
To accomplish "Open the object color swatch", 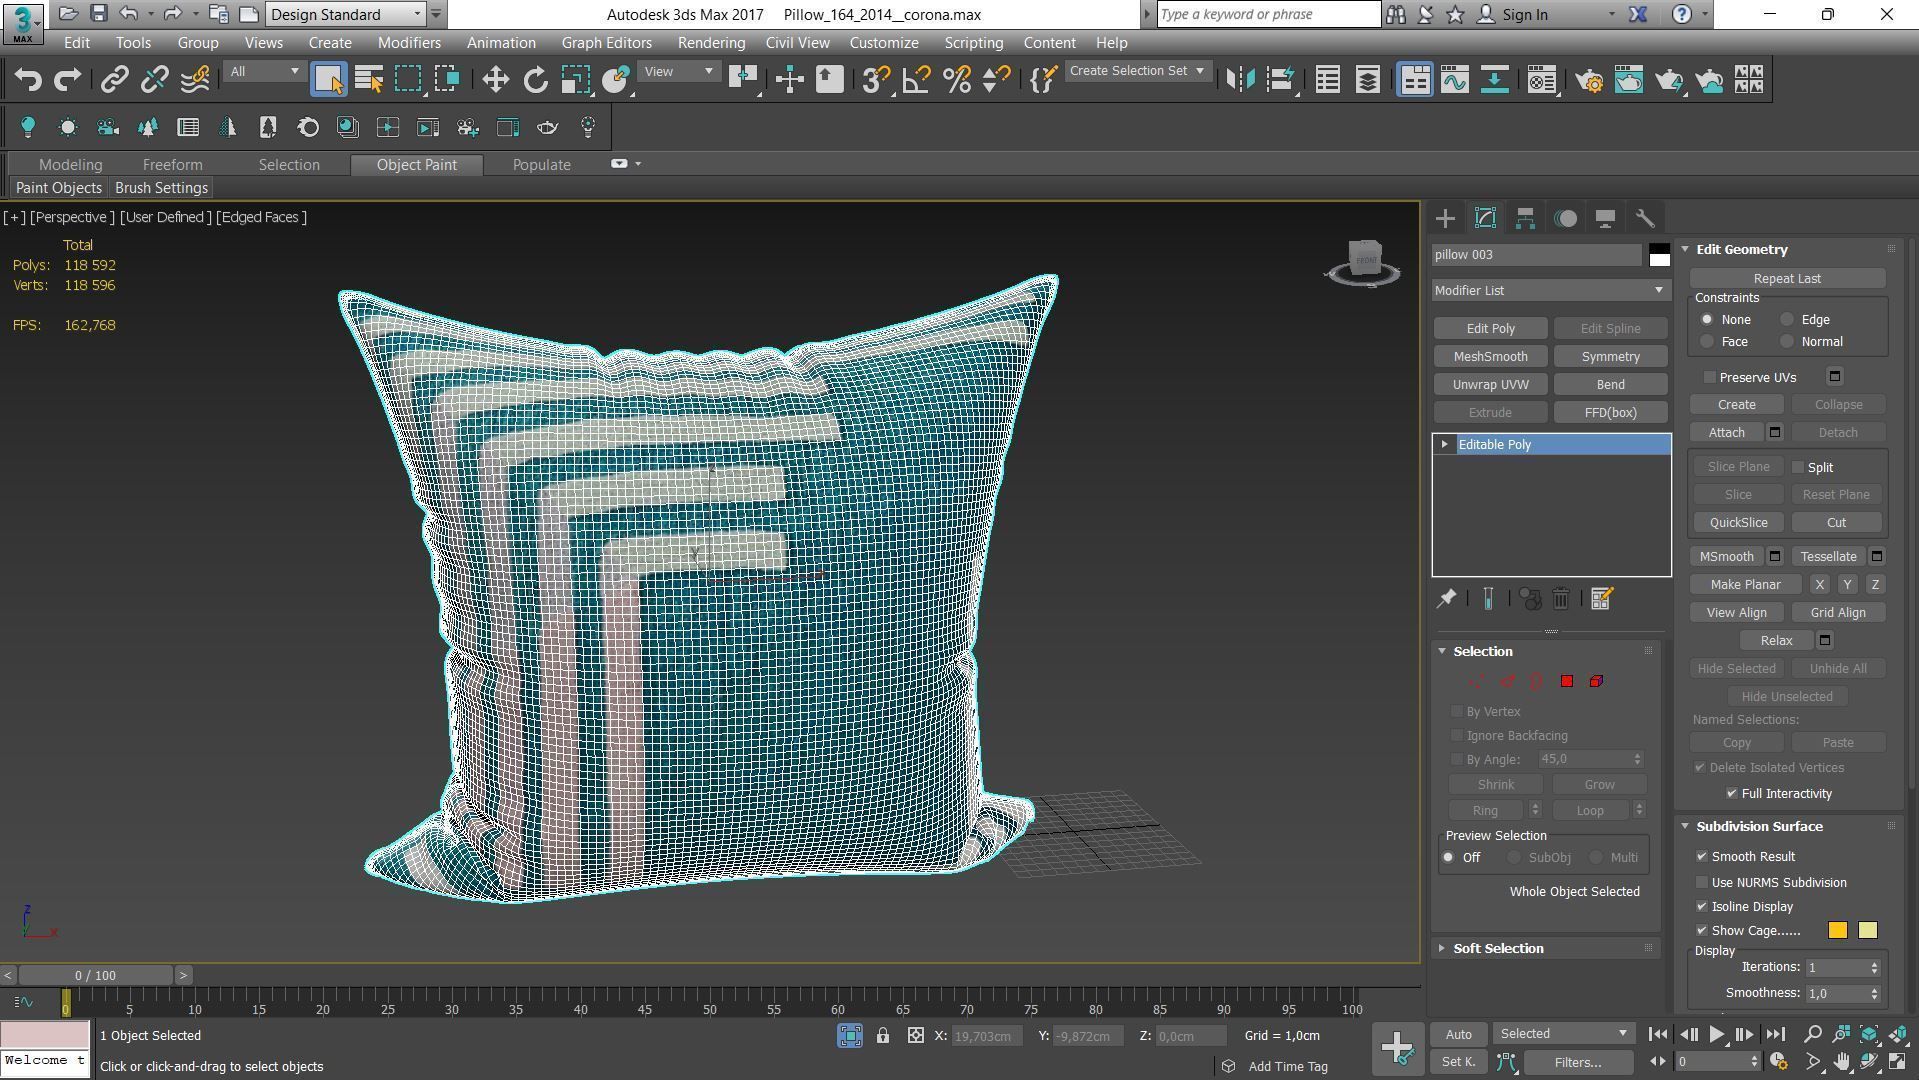I will tap(1659, 255).
